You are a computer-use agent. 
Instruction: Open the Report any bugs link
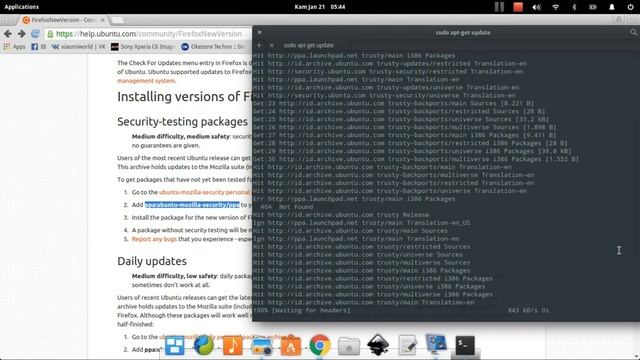(x=154, y=239)
